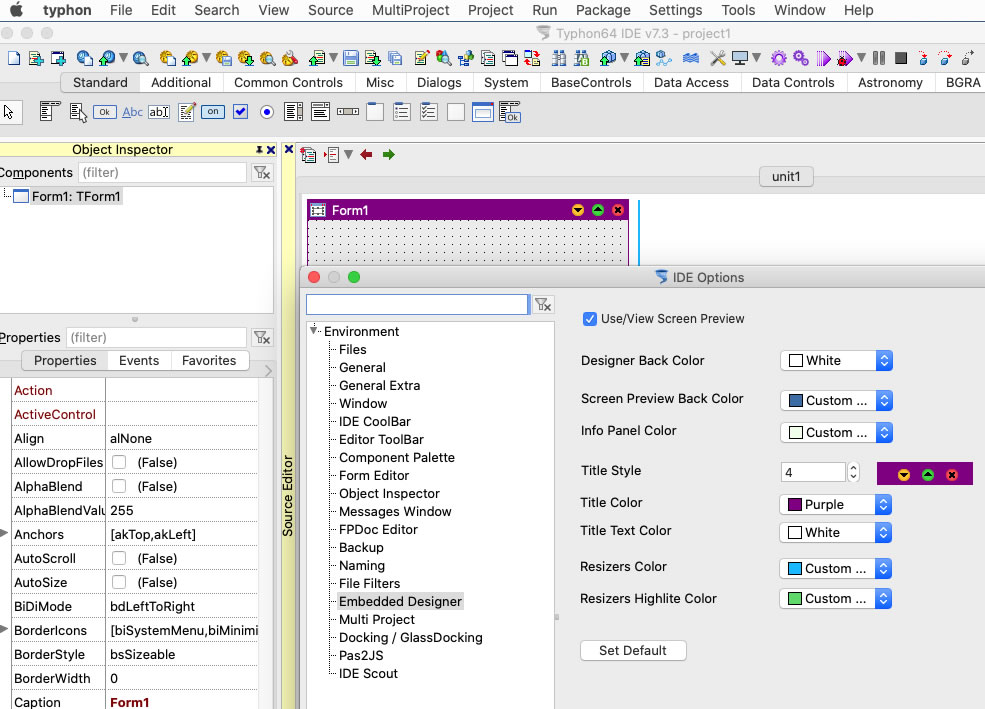Select the TToggleBox 'on' component in the palette
985x709 pixels.
(x=214, y=112)
